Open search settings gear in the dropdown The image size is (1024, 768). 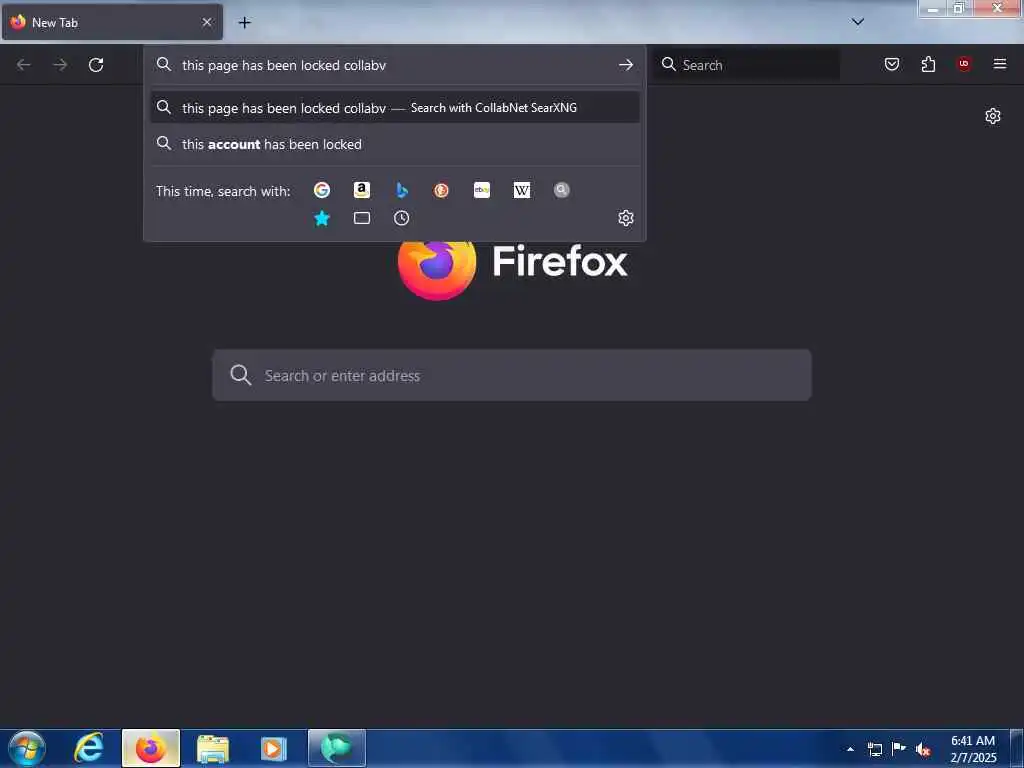(x=626, y=218)
